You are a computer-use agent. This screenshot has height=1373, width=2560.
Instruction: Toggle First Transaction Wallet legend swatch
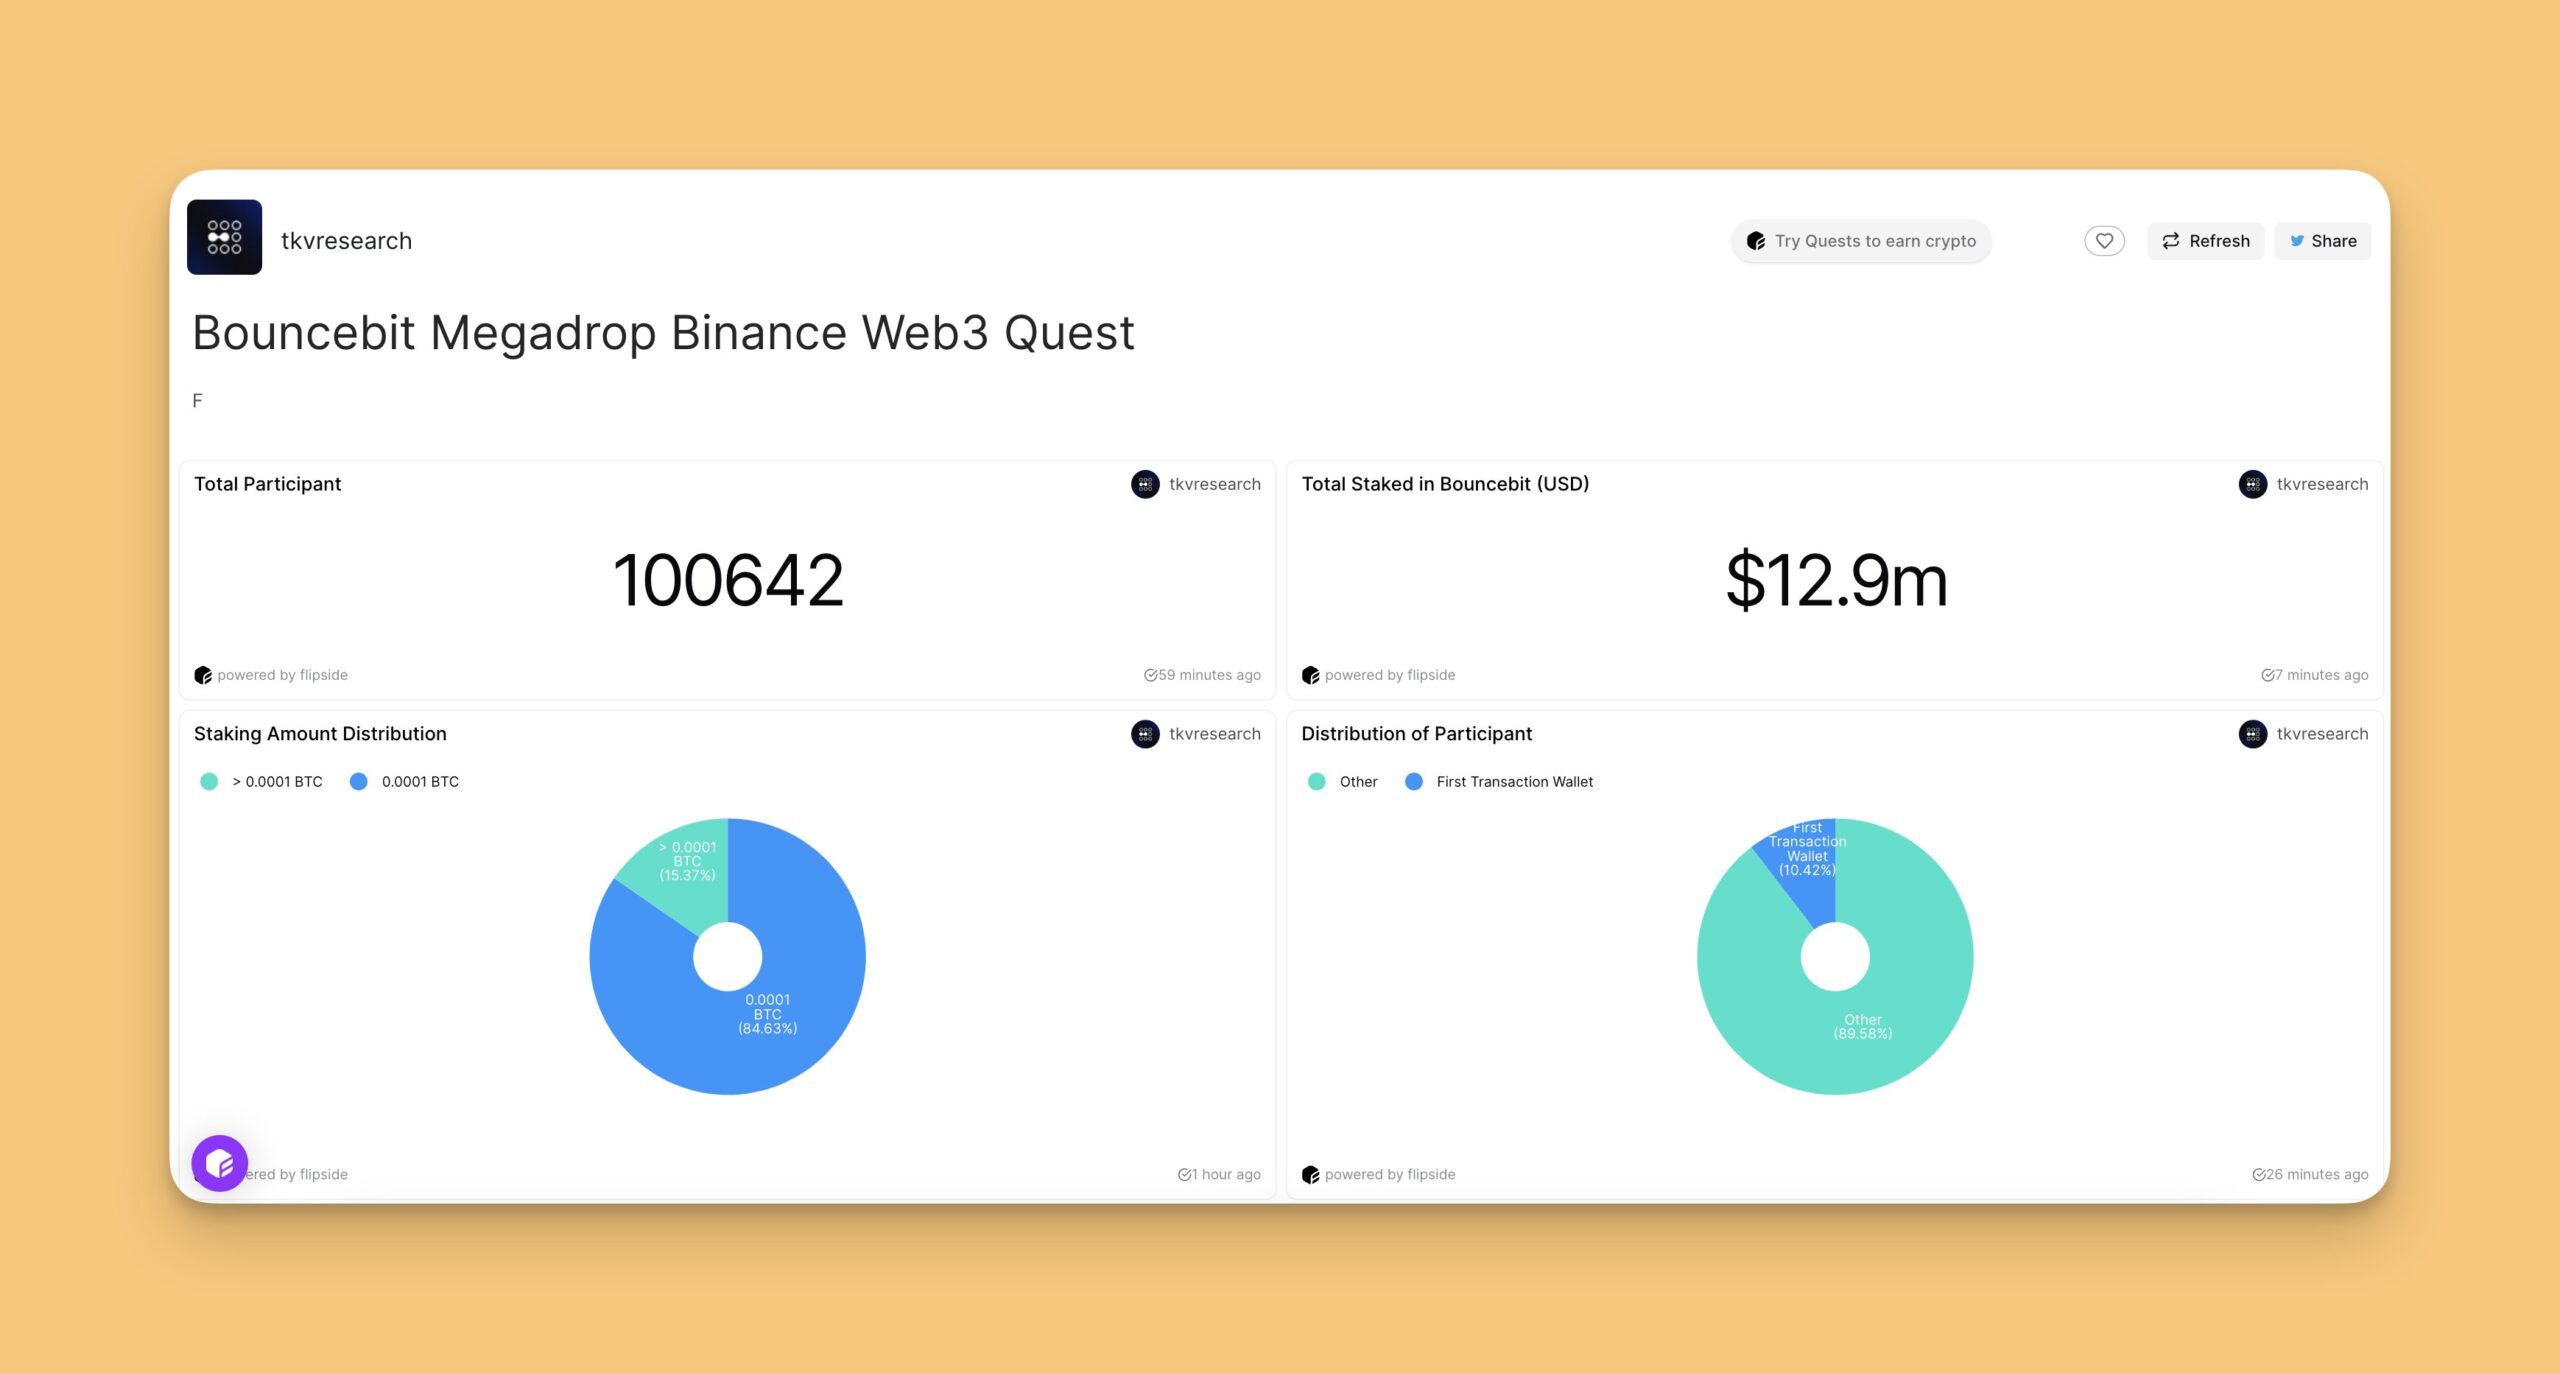[1414, 782]
